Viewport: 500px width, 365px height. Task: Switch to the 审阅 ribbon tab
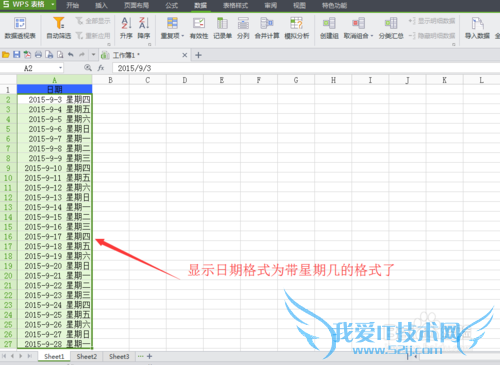271,5
